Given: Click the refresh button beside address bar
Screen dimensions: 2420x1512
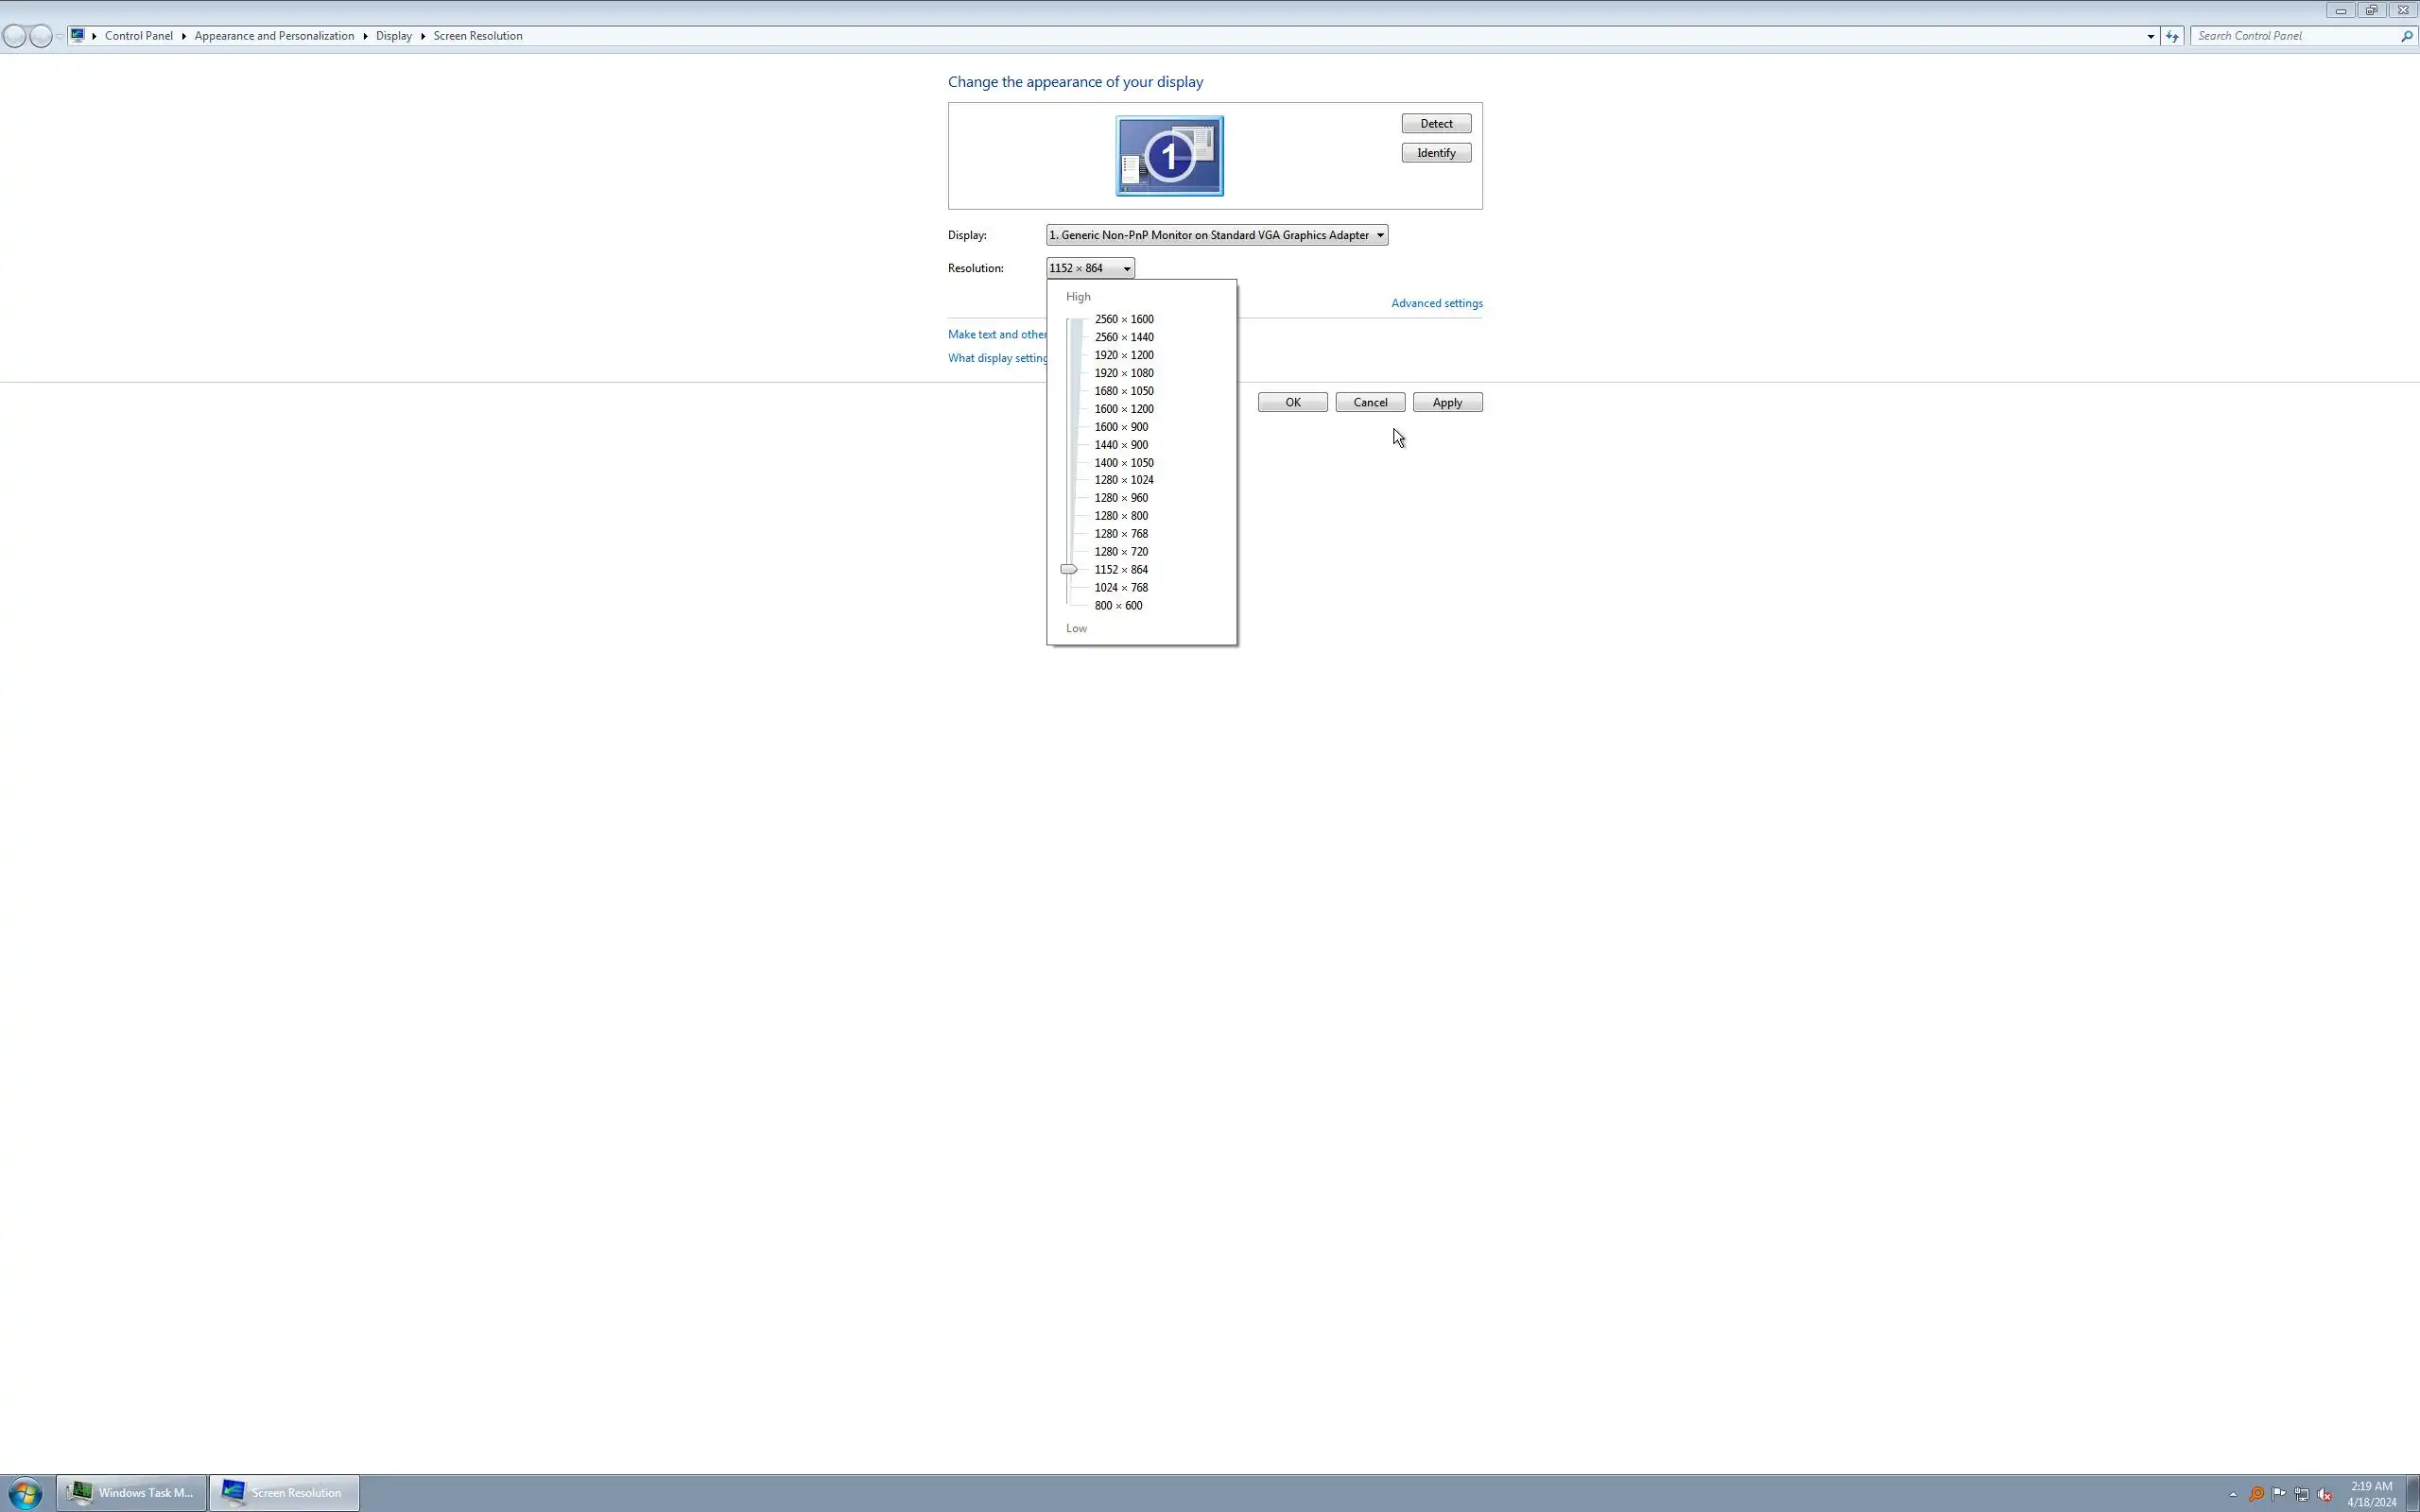Looking at the screenshot, I should pyautogui.click(x=2171, y=36).
